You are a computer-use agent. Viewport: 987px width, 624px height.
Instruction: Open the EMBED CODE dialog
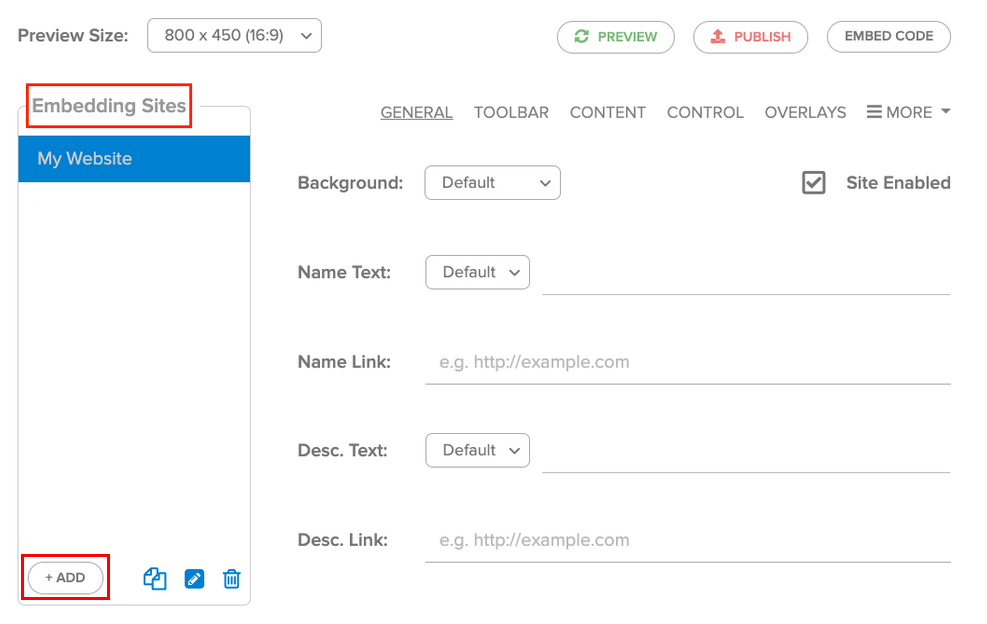click(x=888, y=36)
